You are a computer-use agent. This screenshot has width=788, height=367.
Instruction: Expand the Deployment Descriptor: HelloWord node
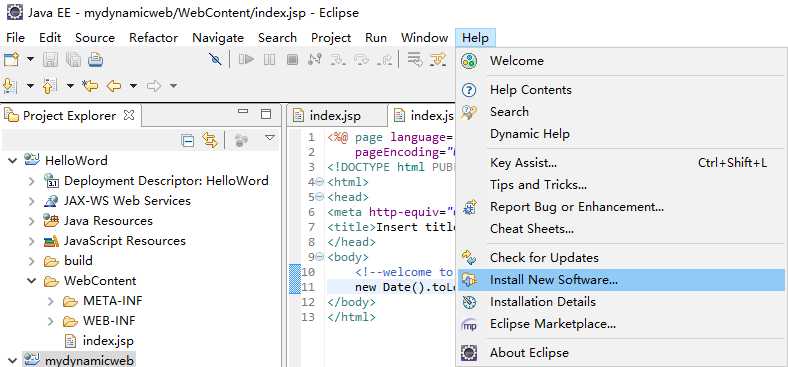(32, 180)
